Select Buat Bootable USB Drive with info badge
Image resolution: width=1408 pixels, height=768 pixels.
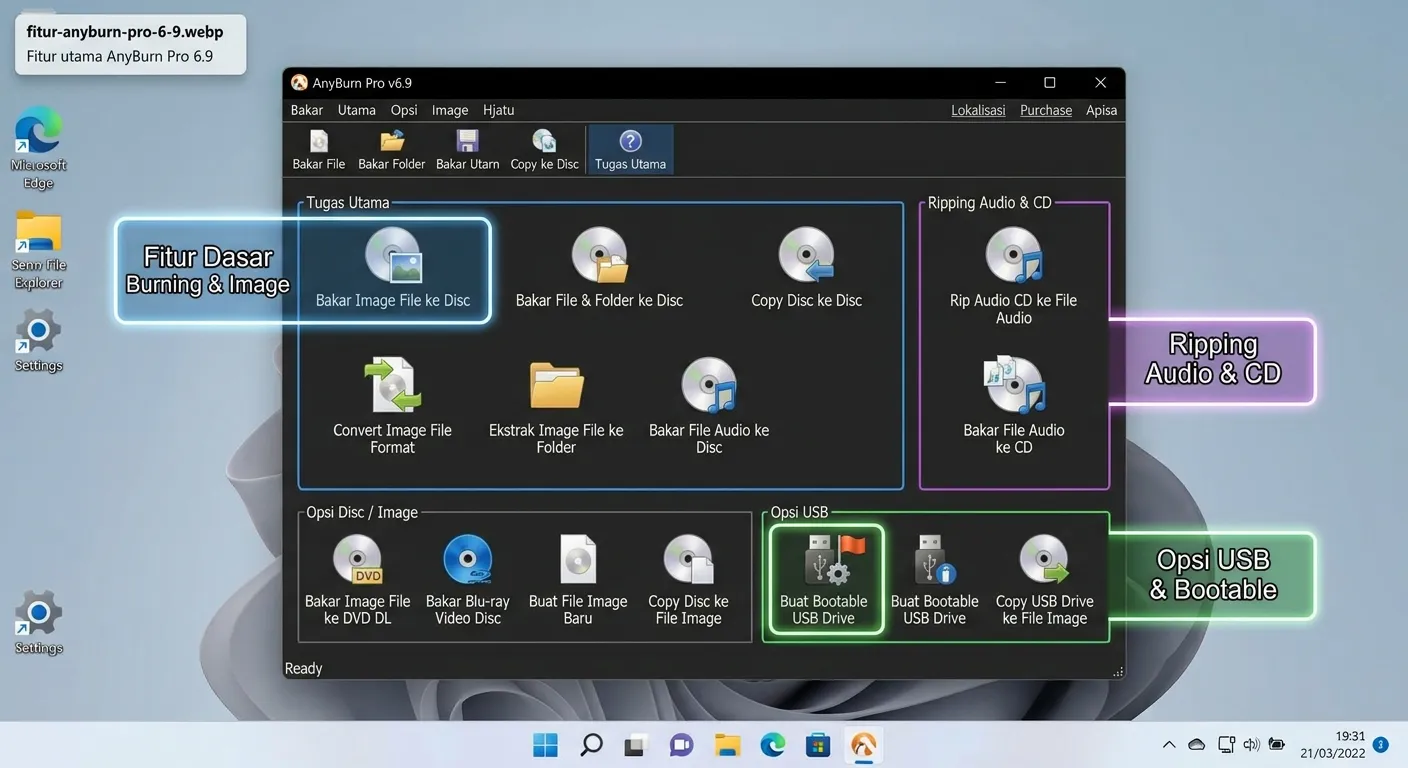click(x=935, y=580)
